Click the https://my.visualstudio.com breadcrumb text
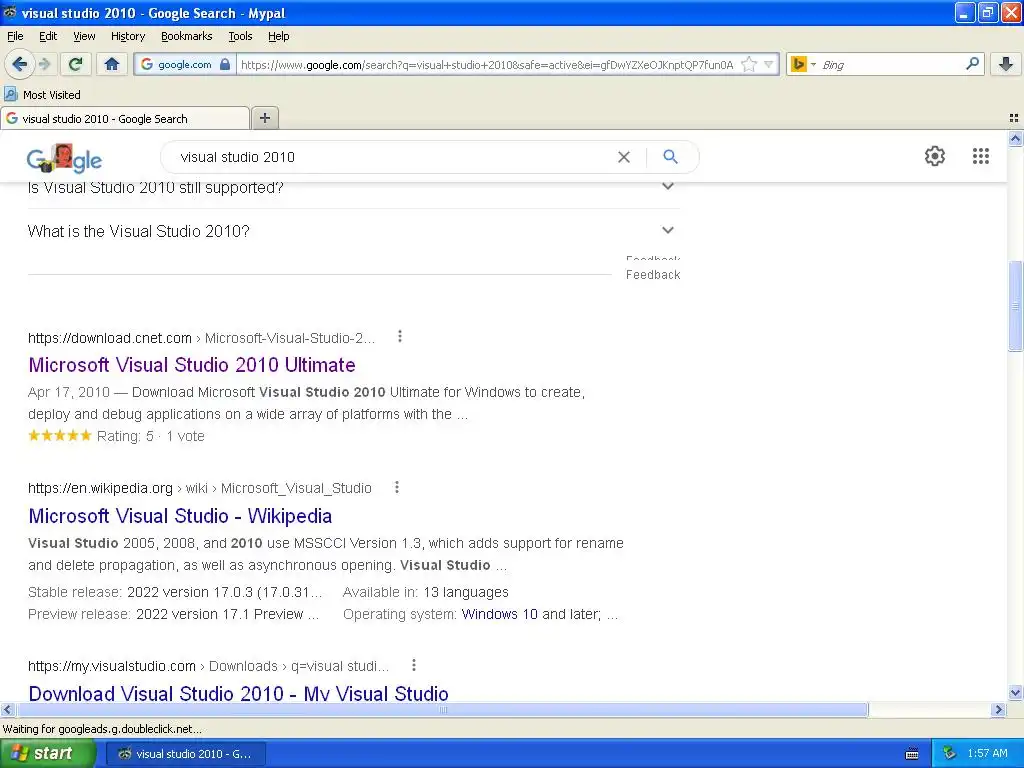This screenshot has width=1024, height=768. click(x=112, y=666)
